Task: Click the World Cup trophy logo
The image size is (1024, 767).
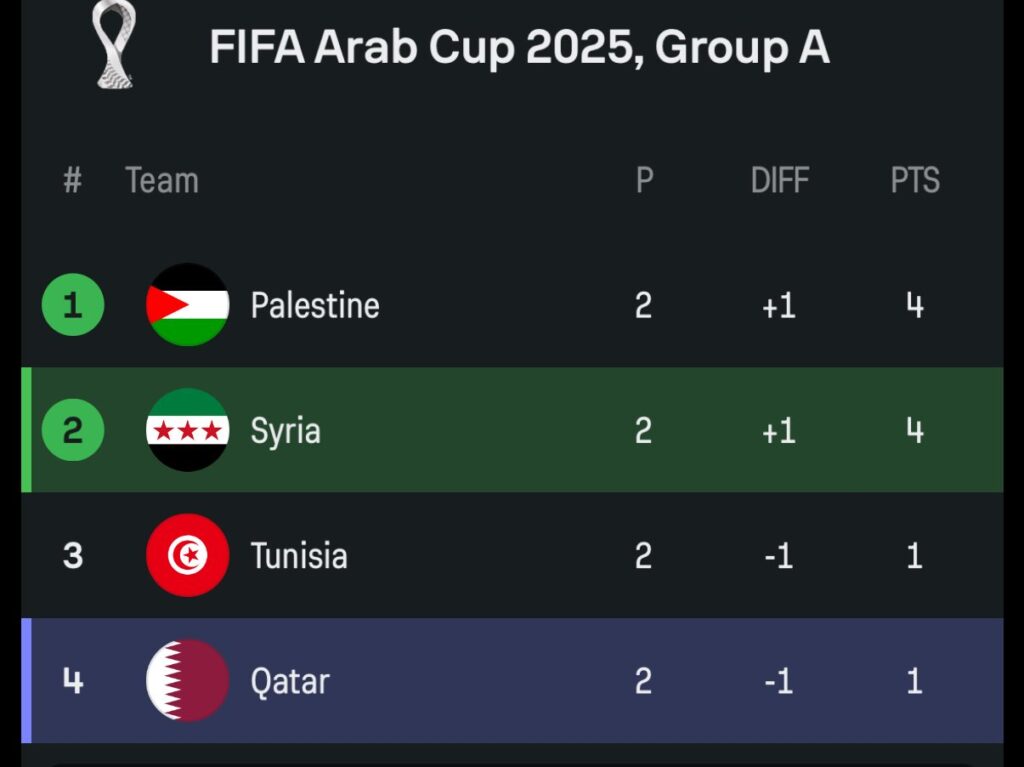Action: click(x=113, y=45)
